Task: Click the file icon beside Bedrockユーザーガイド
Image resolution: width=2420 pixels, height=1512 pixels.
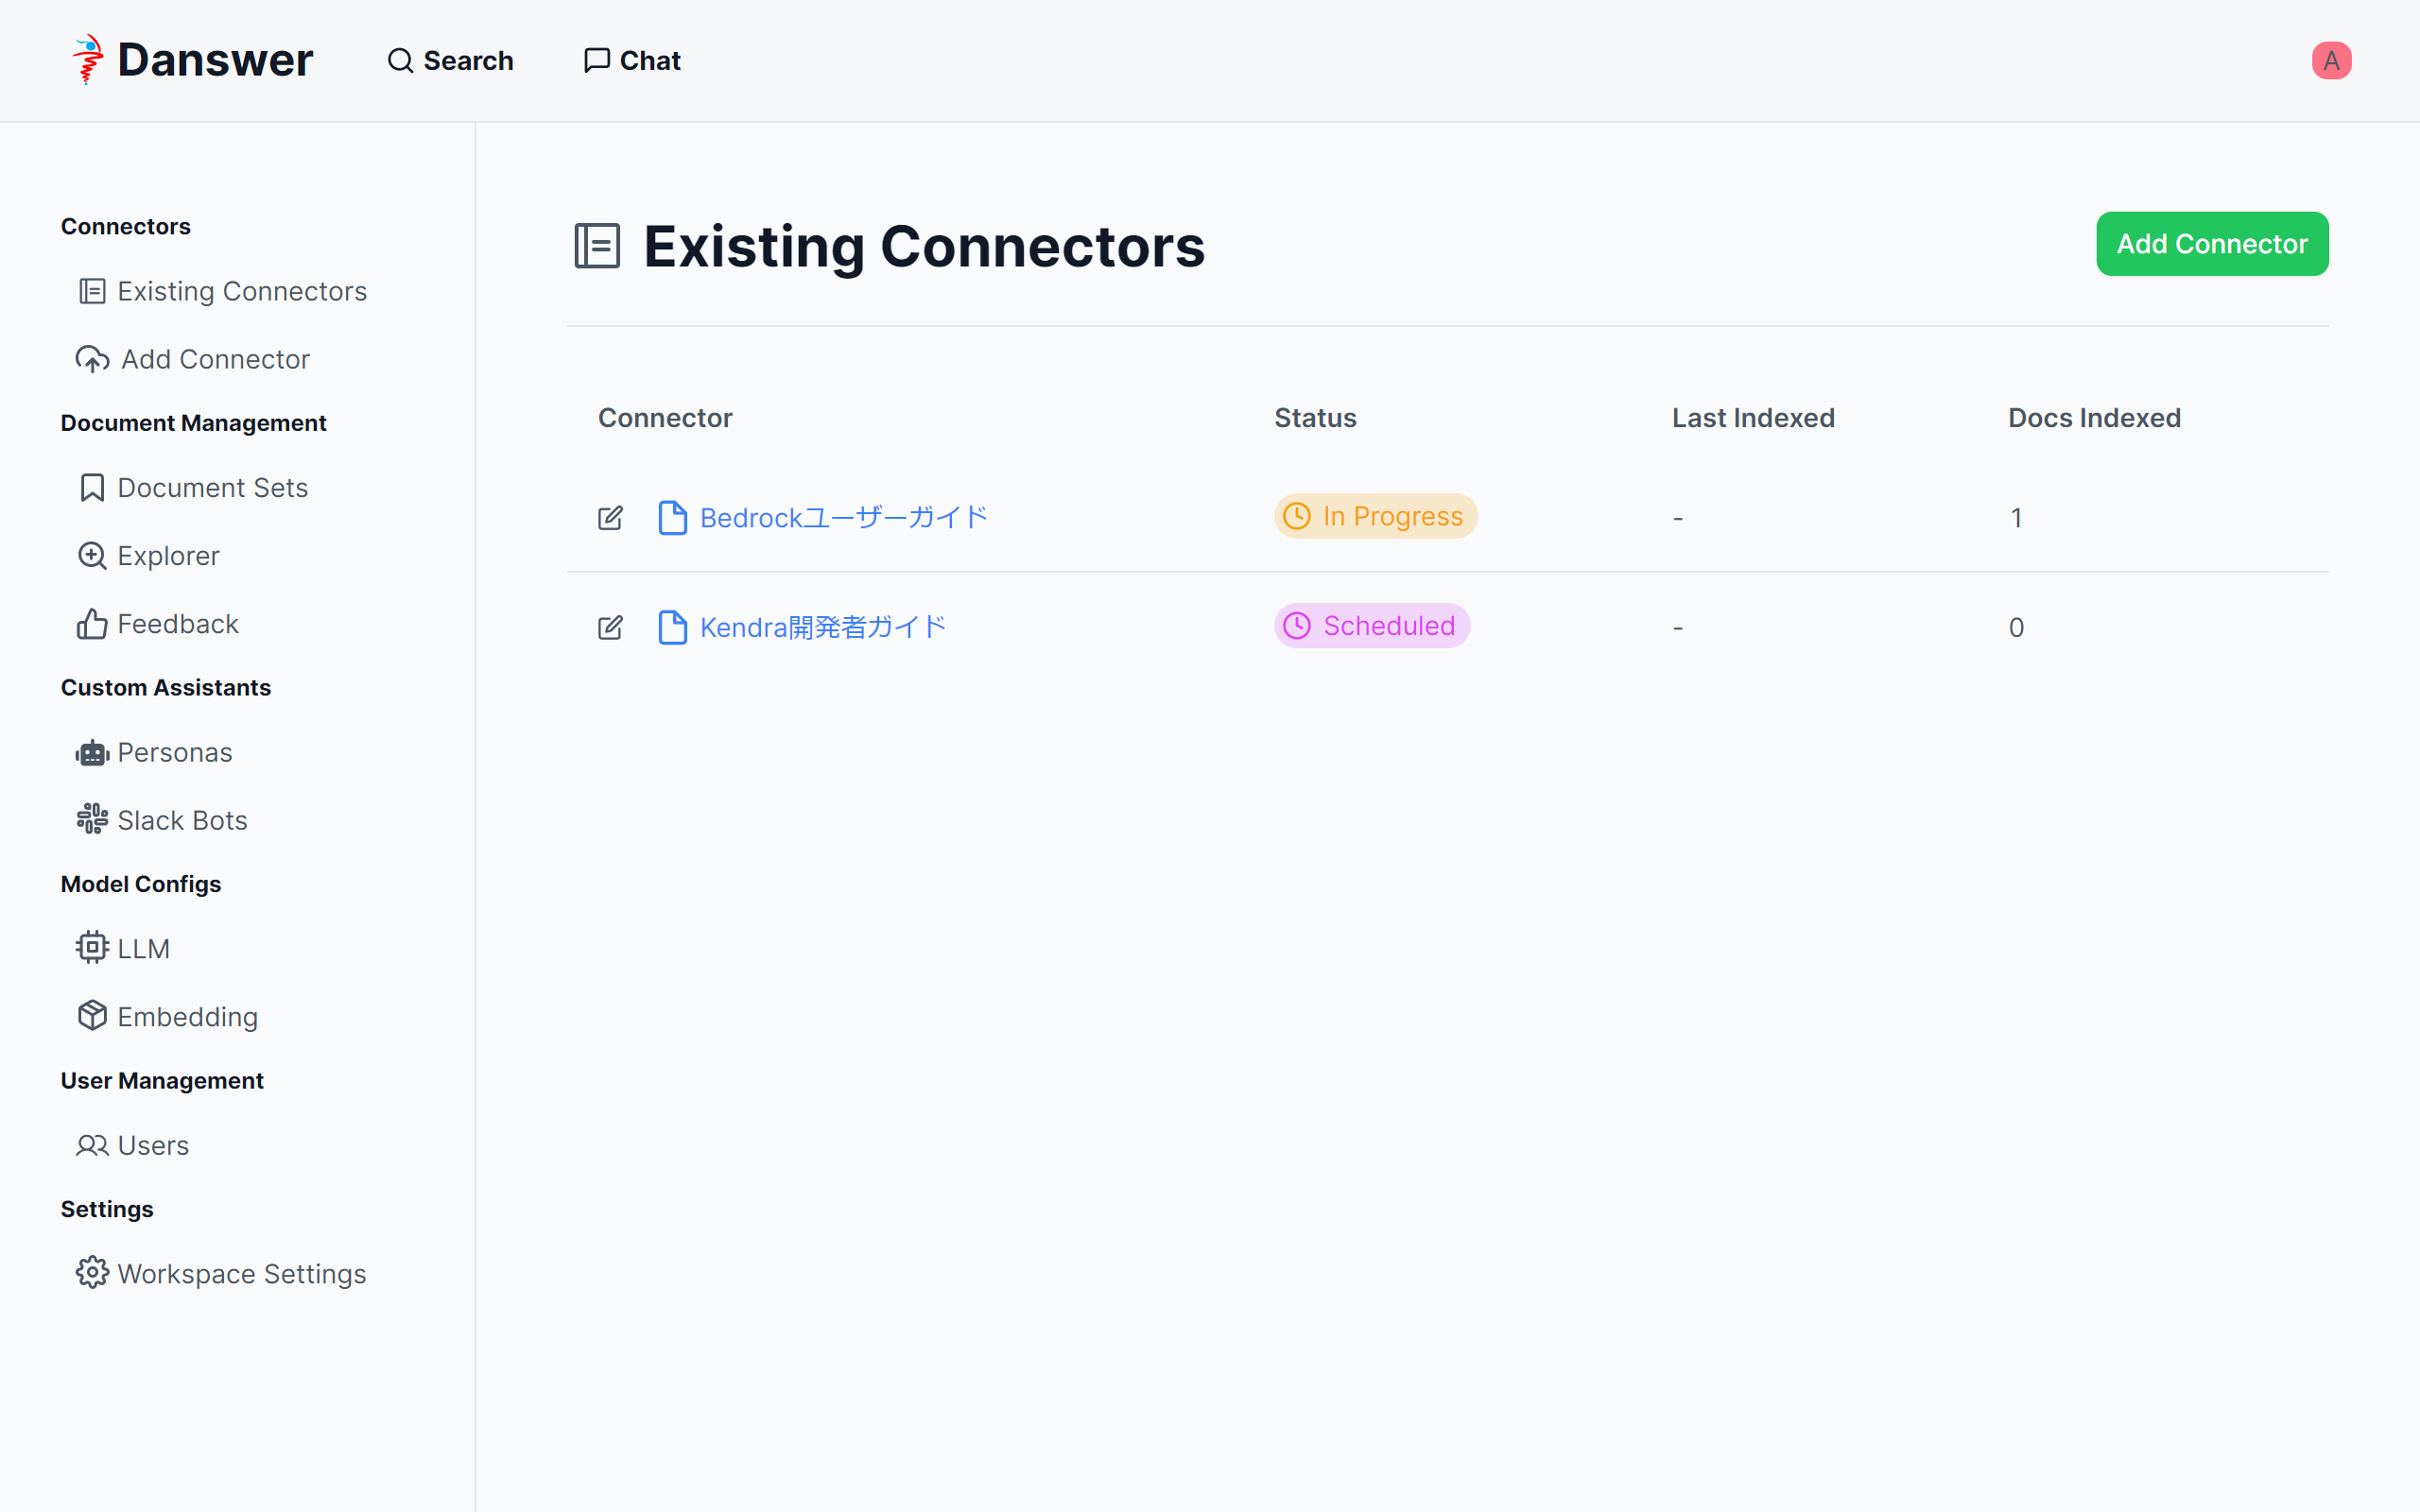Action: 672,518
